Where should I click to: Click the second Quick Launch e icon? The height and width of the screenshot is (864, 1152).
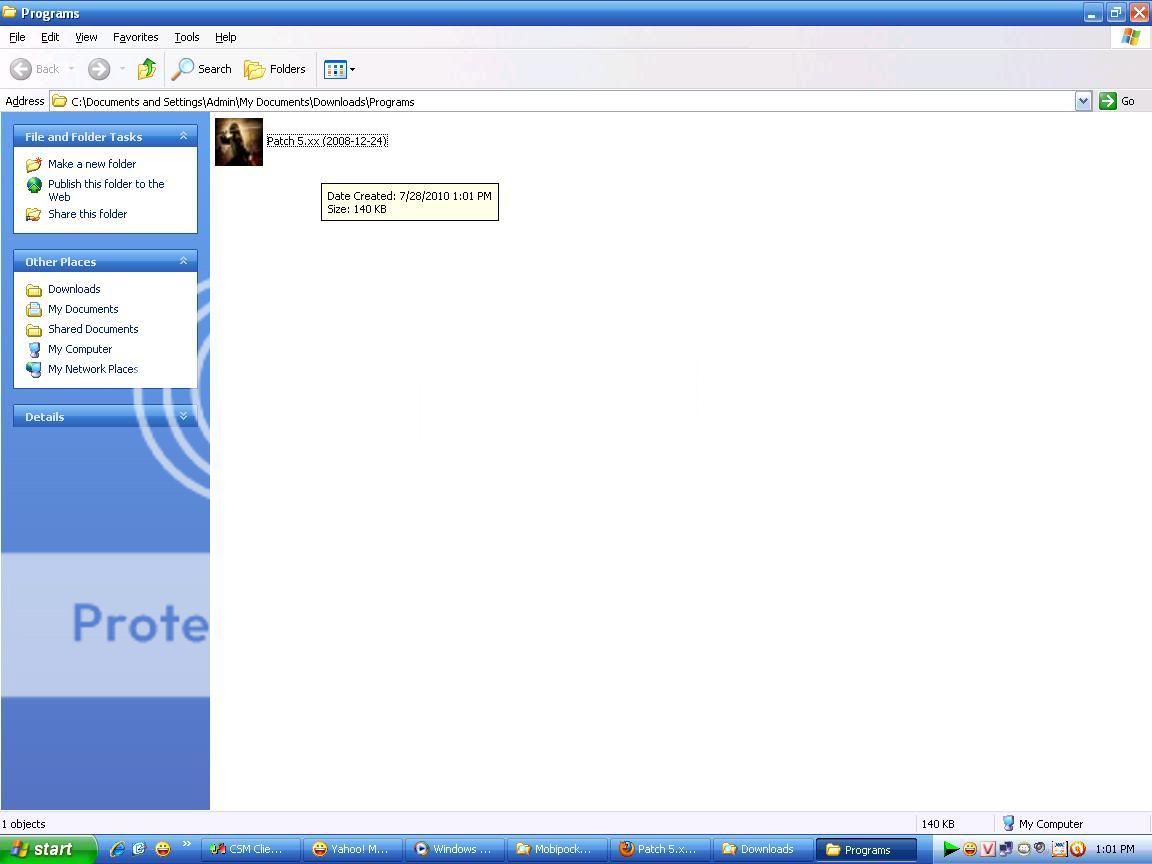139,849
